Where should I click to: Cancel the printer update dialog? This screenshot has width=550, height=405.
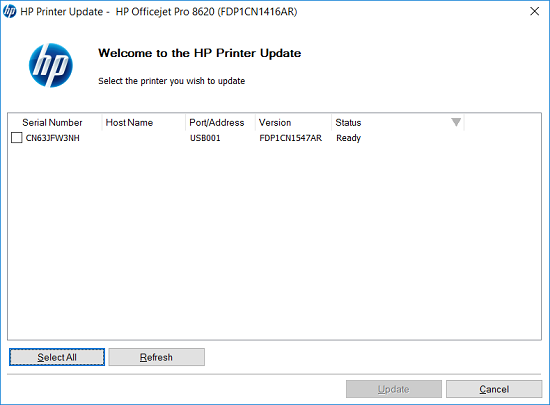[494, 389]
